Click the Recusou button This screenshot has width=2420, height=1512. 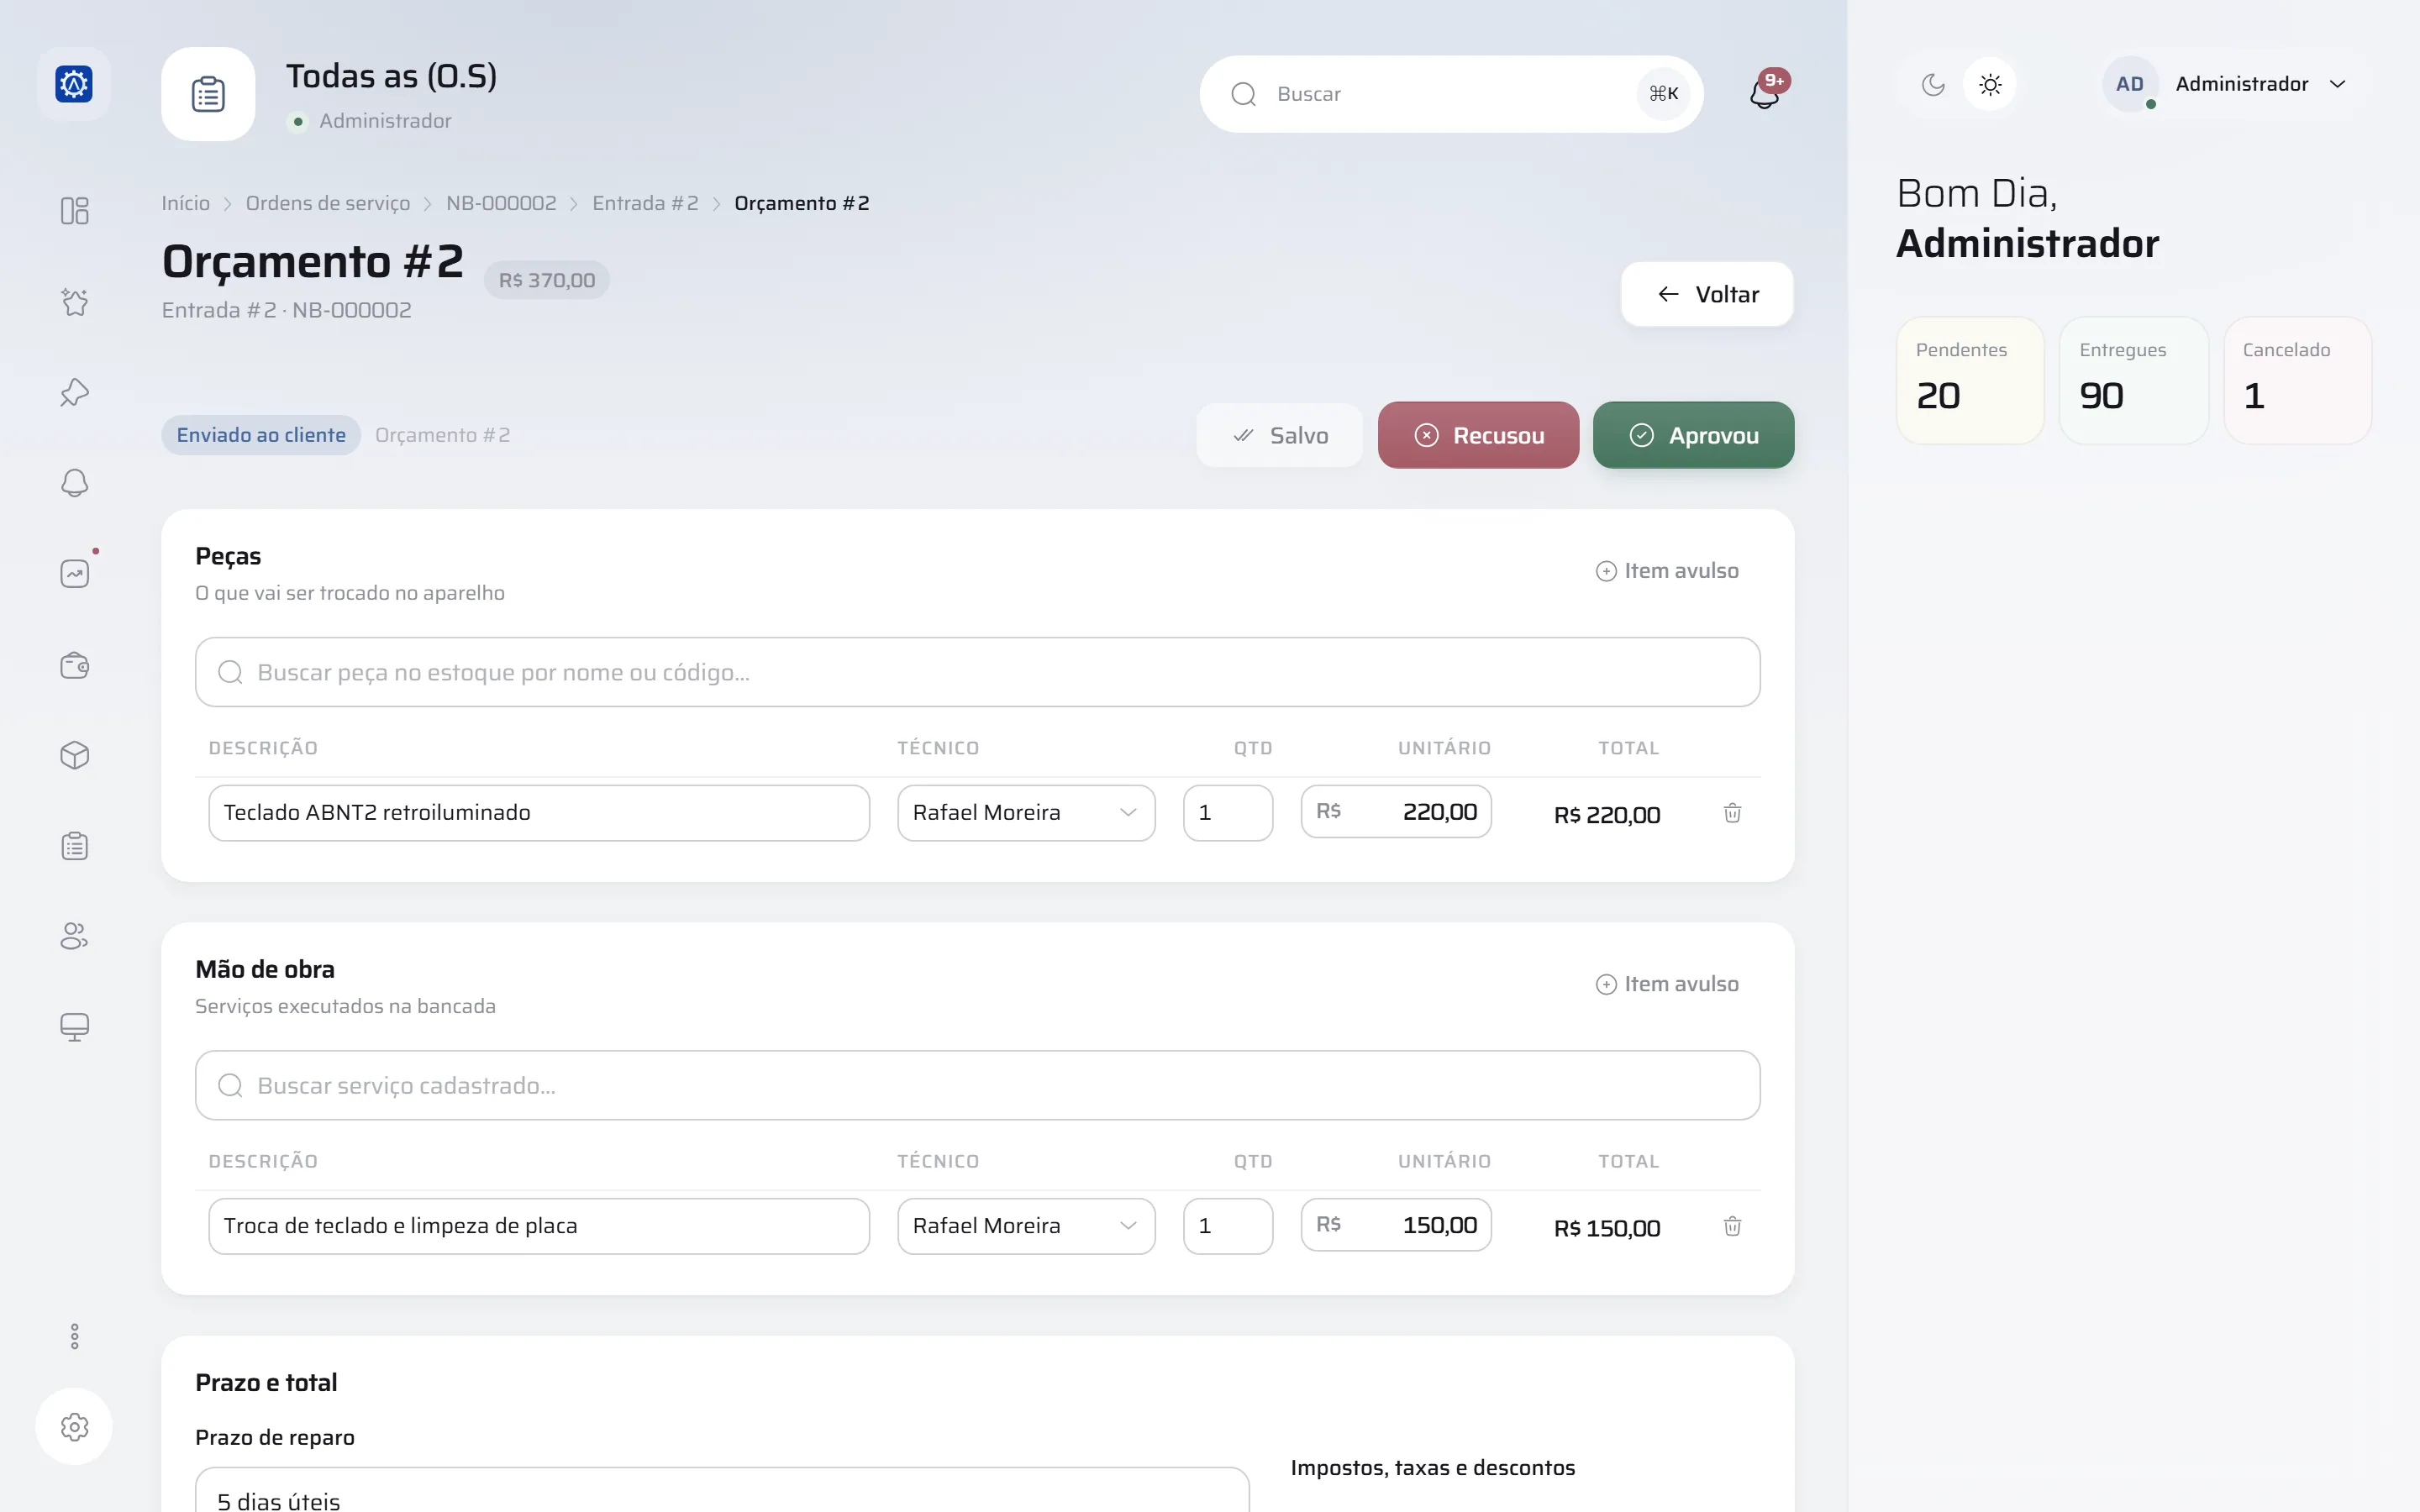pyautogui.click(x=1478, y=435)
